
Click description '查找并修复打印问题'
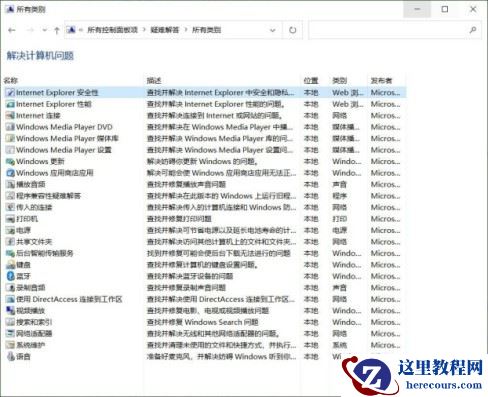point(179,219)
